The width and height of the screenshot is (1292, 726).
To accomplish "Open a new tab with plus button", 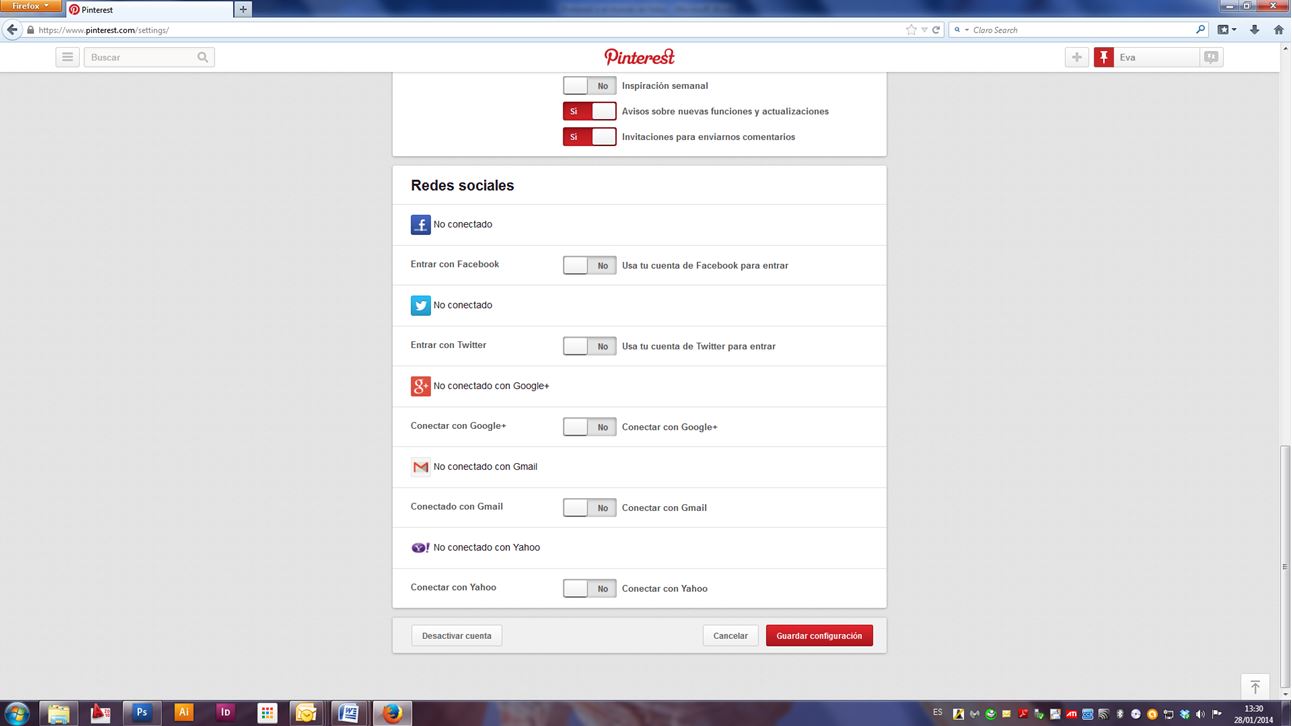I will coord(242,10).
